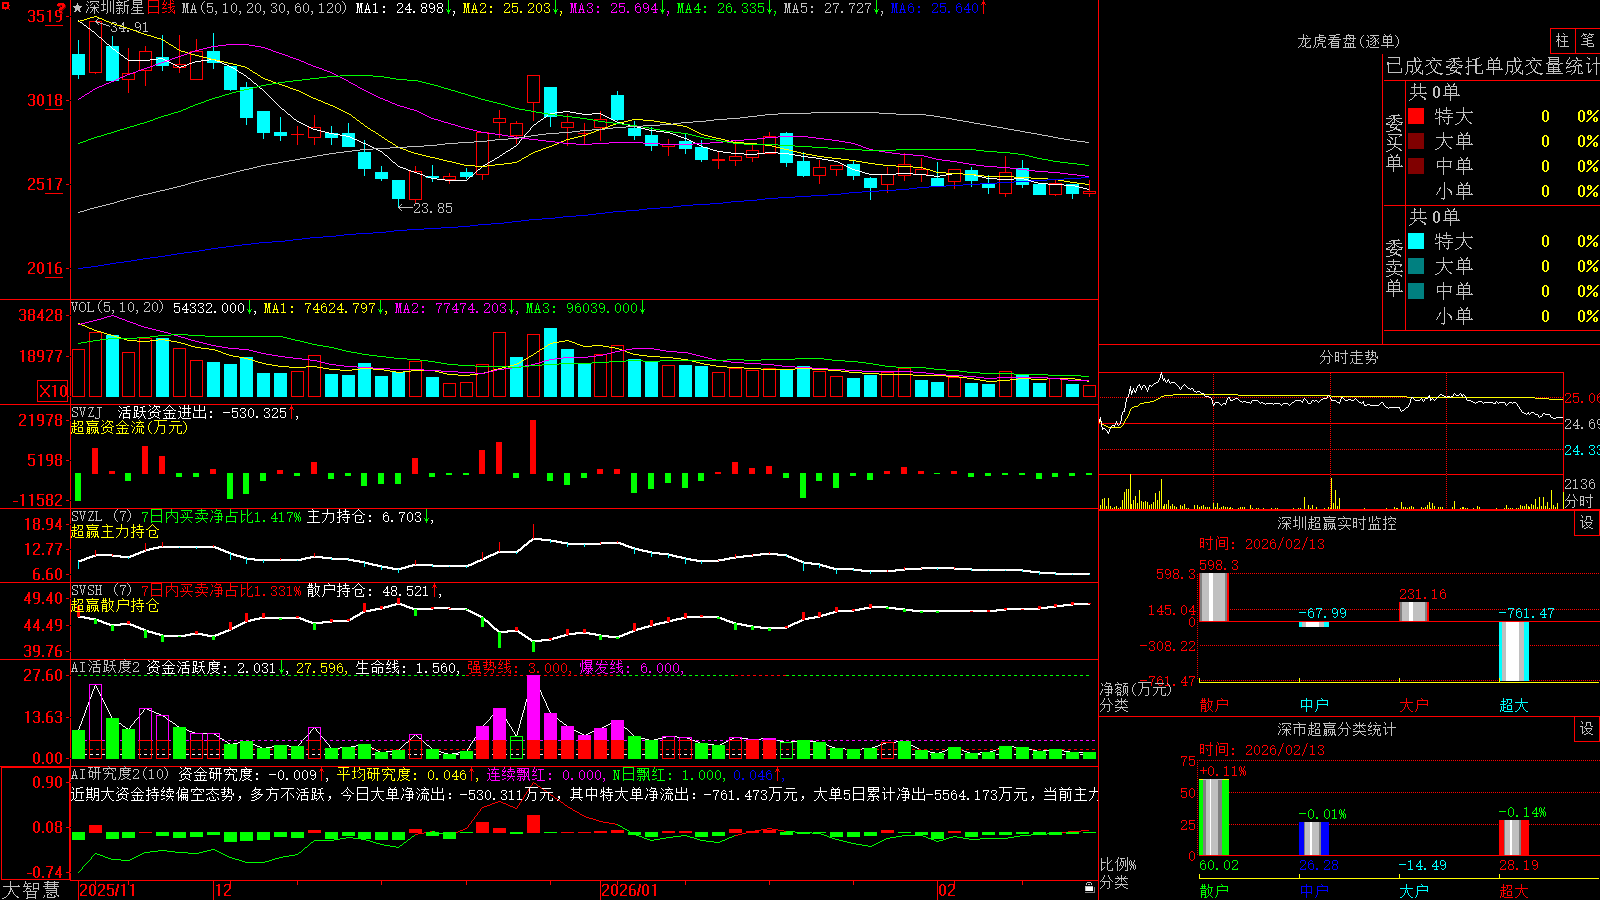This screenshot has height=900, width=1600.
Task: Click the 超赢散户持仓 label
Action: [115, 605]
